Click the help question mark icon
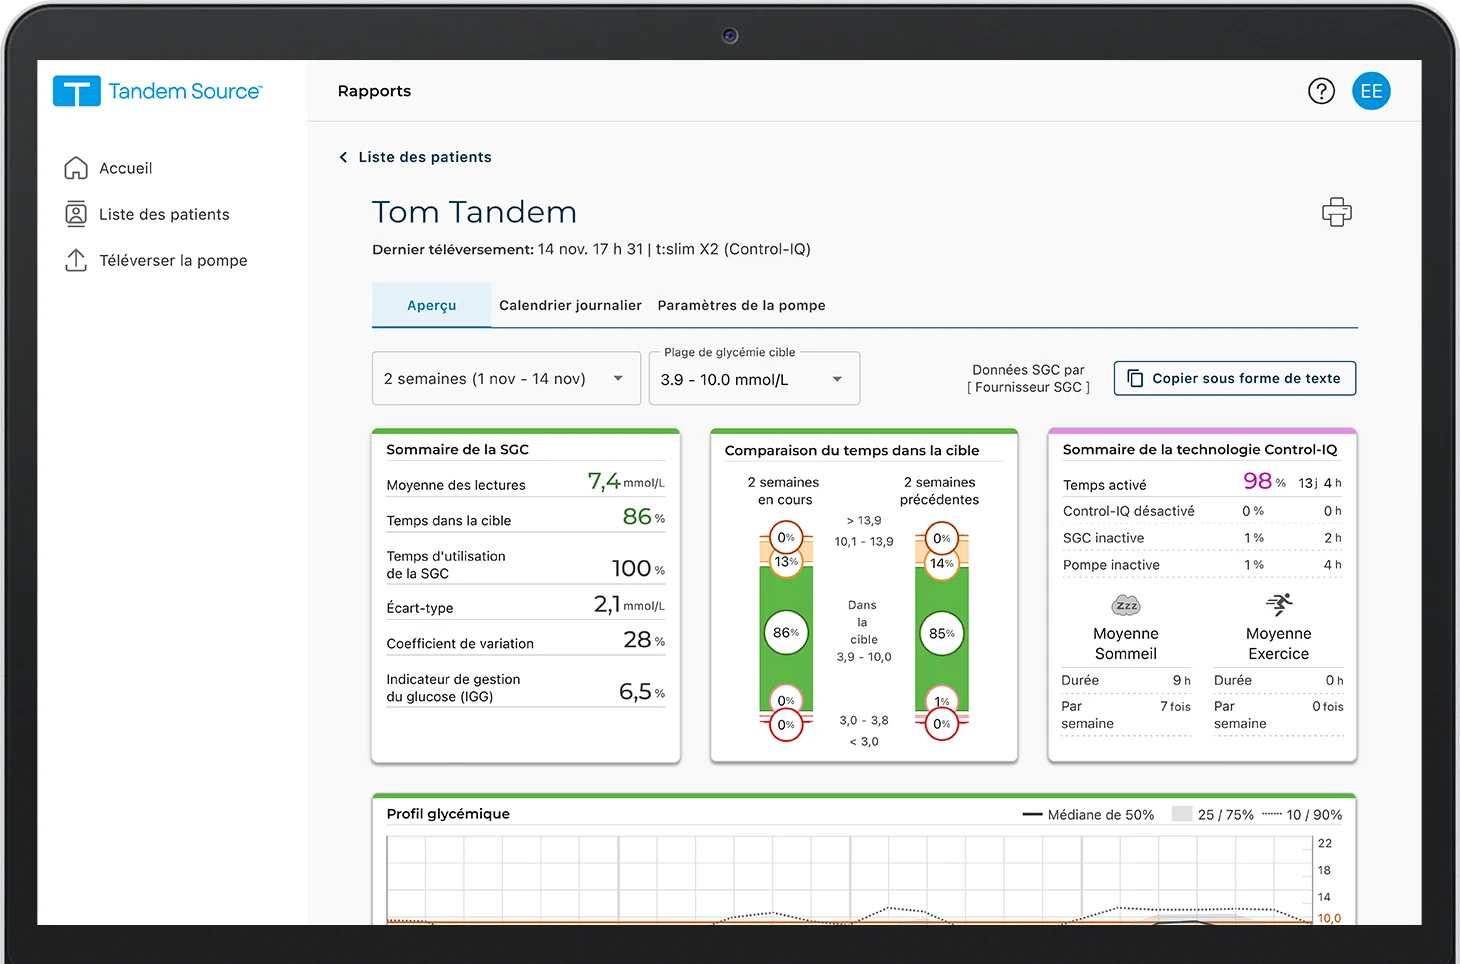Screen dimensions: 1460x964 pos(1321,91)
